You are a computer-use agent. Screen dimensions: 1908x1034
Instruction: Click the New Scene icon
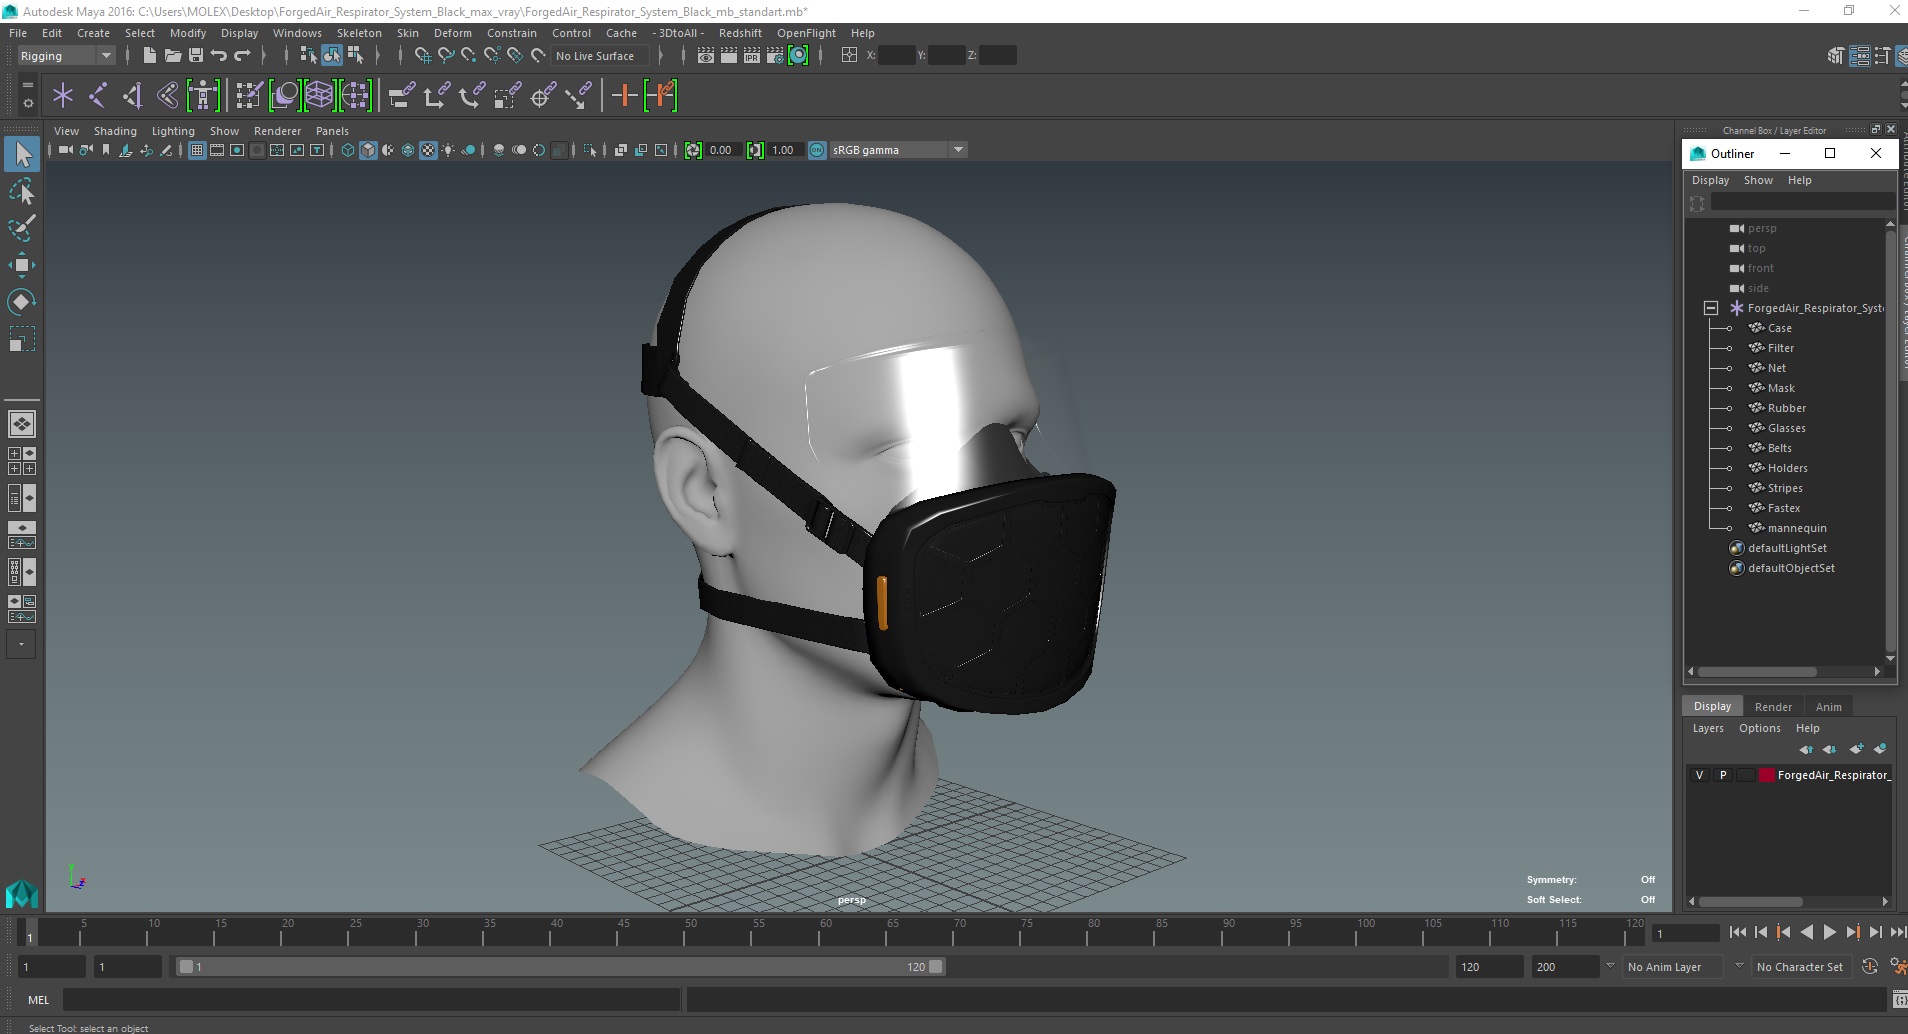[x=149, y=56]
